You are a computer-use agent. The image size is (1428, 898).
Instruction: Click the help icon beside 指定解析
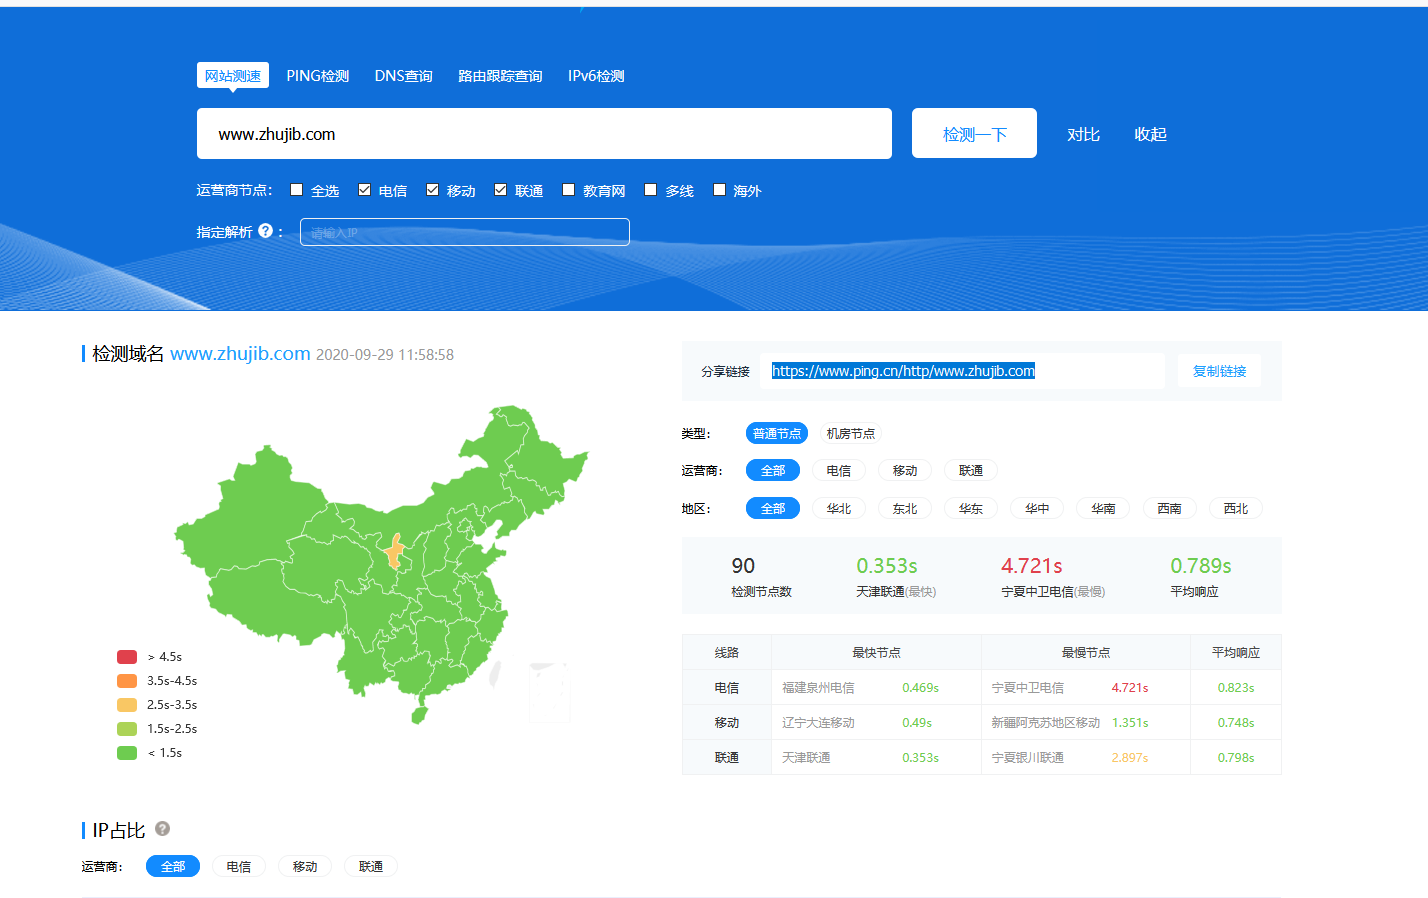(265, 230)
